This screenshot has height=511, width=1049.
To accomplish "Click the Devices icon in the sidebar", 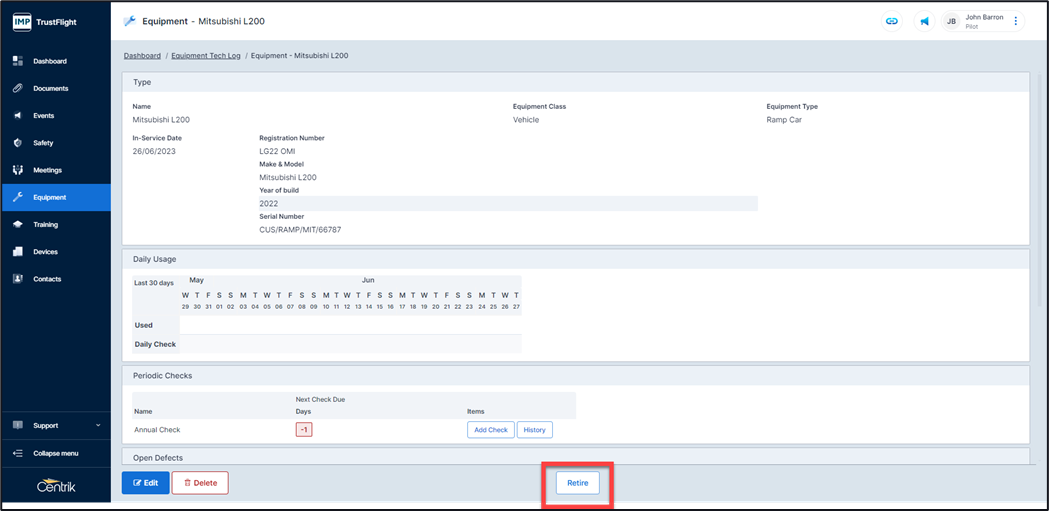I will tap(18, 252).
